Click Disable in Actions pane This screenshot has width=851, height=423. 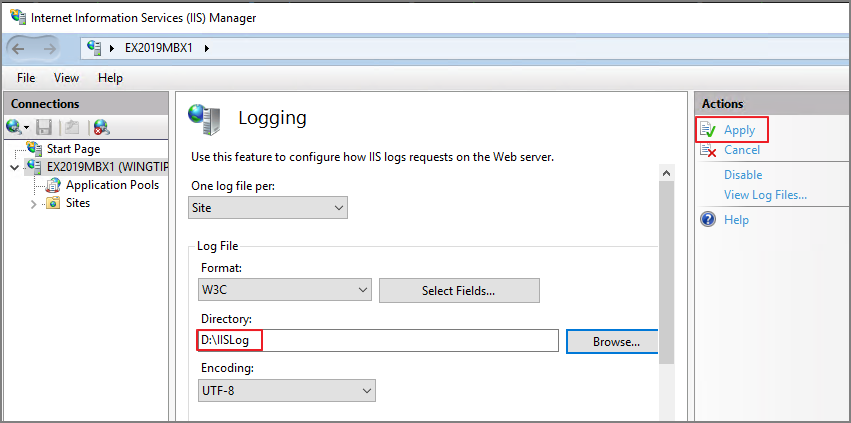(x=743, y=175)
